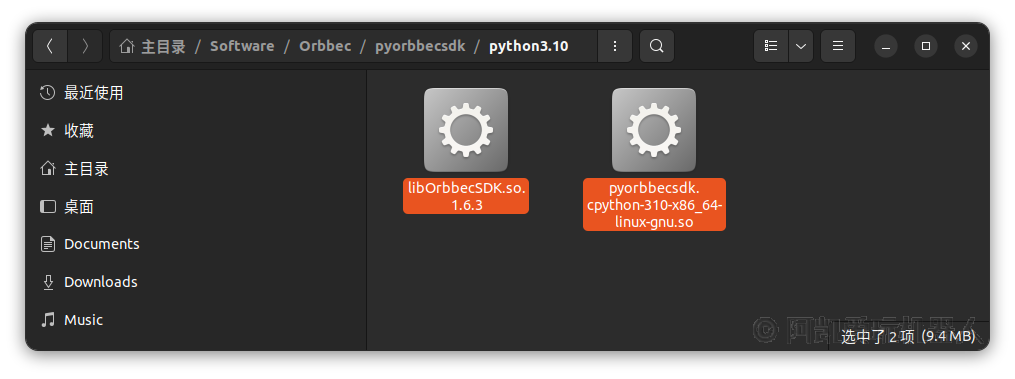Open the three-dot path options menu
Image resolution: width=1015 pixels, height=379 pixels.
(614, 46)
